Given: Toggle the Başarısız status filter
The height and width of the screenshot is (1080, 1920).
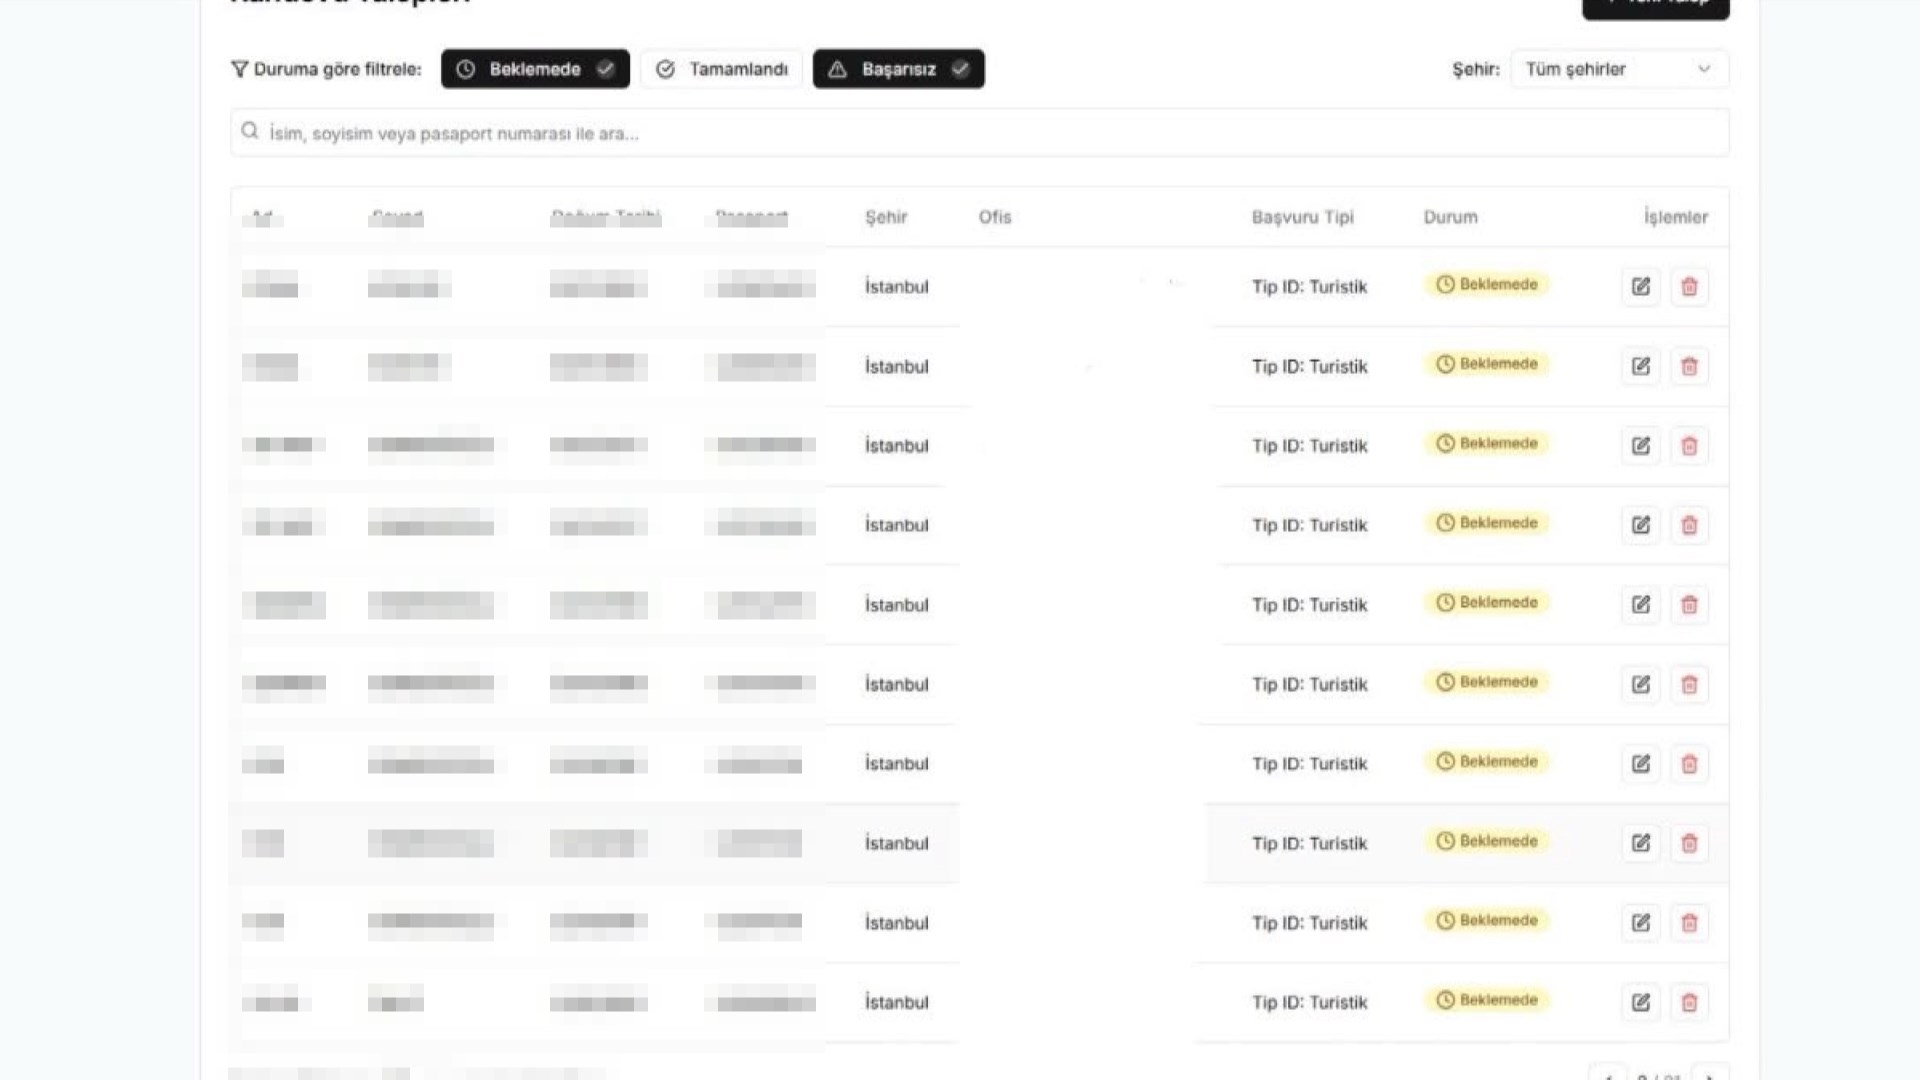Looking at the screenshot, I should [x=898, y=69].
